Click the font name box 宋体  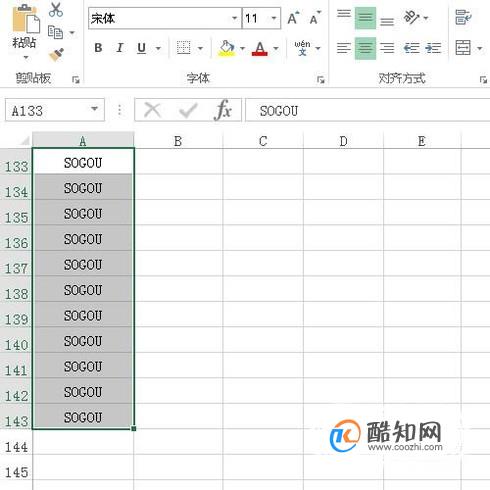click(160, 18)
